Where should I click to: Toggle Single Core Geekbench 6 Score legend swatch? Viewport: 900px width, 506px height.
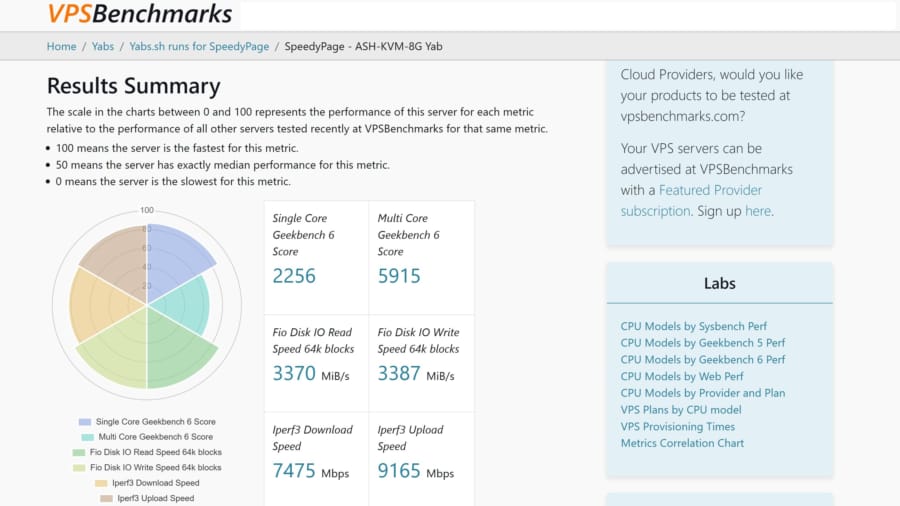[85, 422]
